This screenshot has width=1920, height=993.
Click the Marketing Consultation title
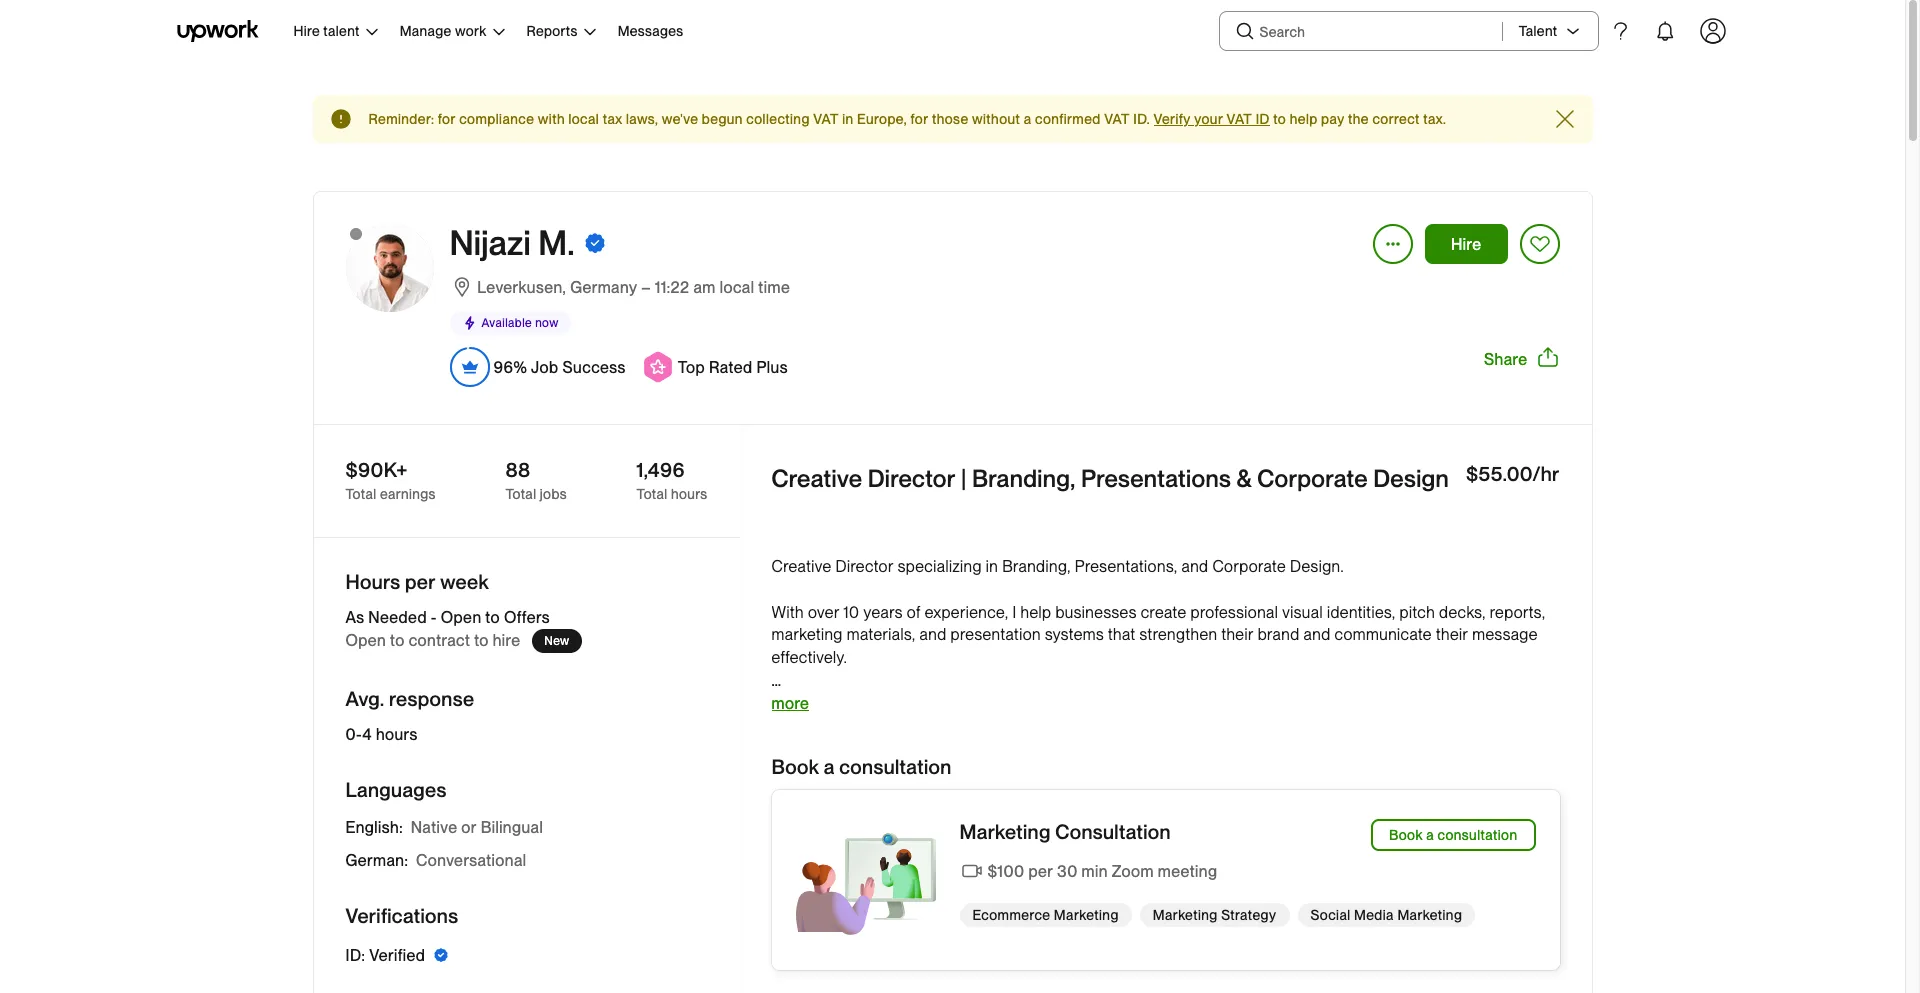coord(1064,832)
